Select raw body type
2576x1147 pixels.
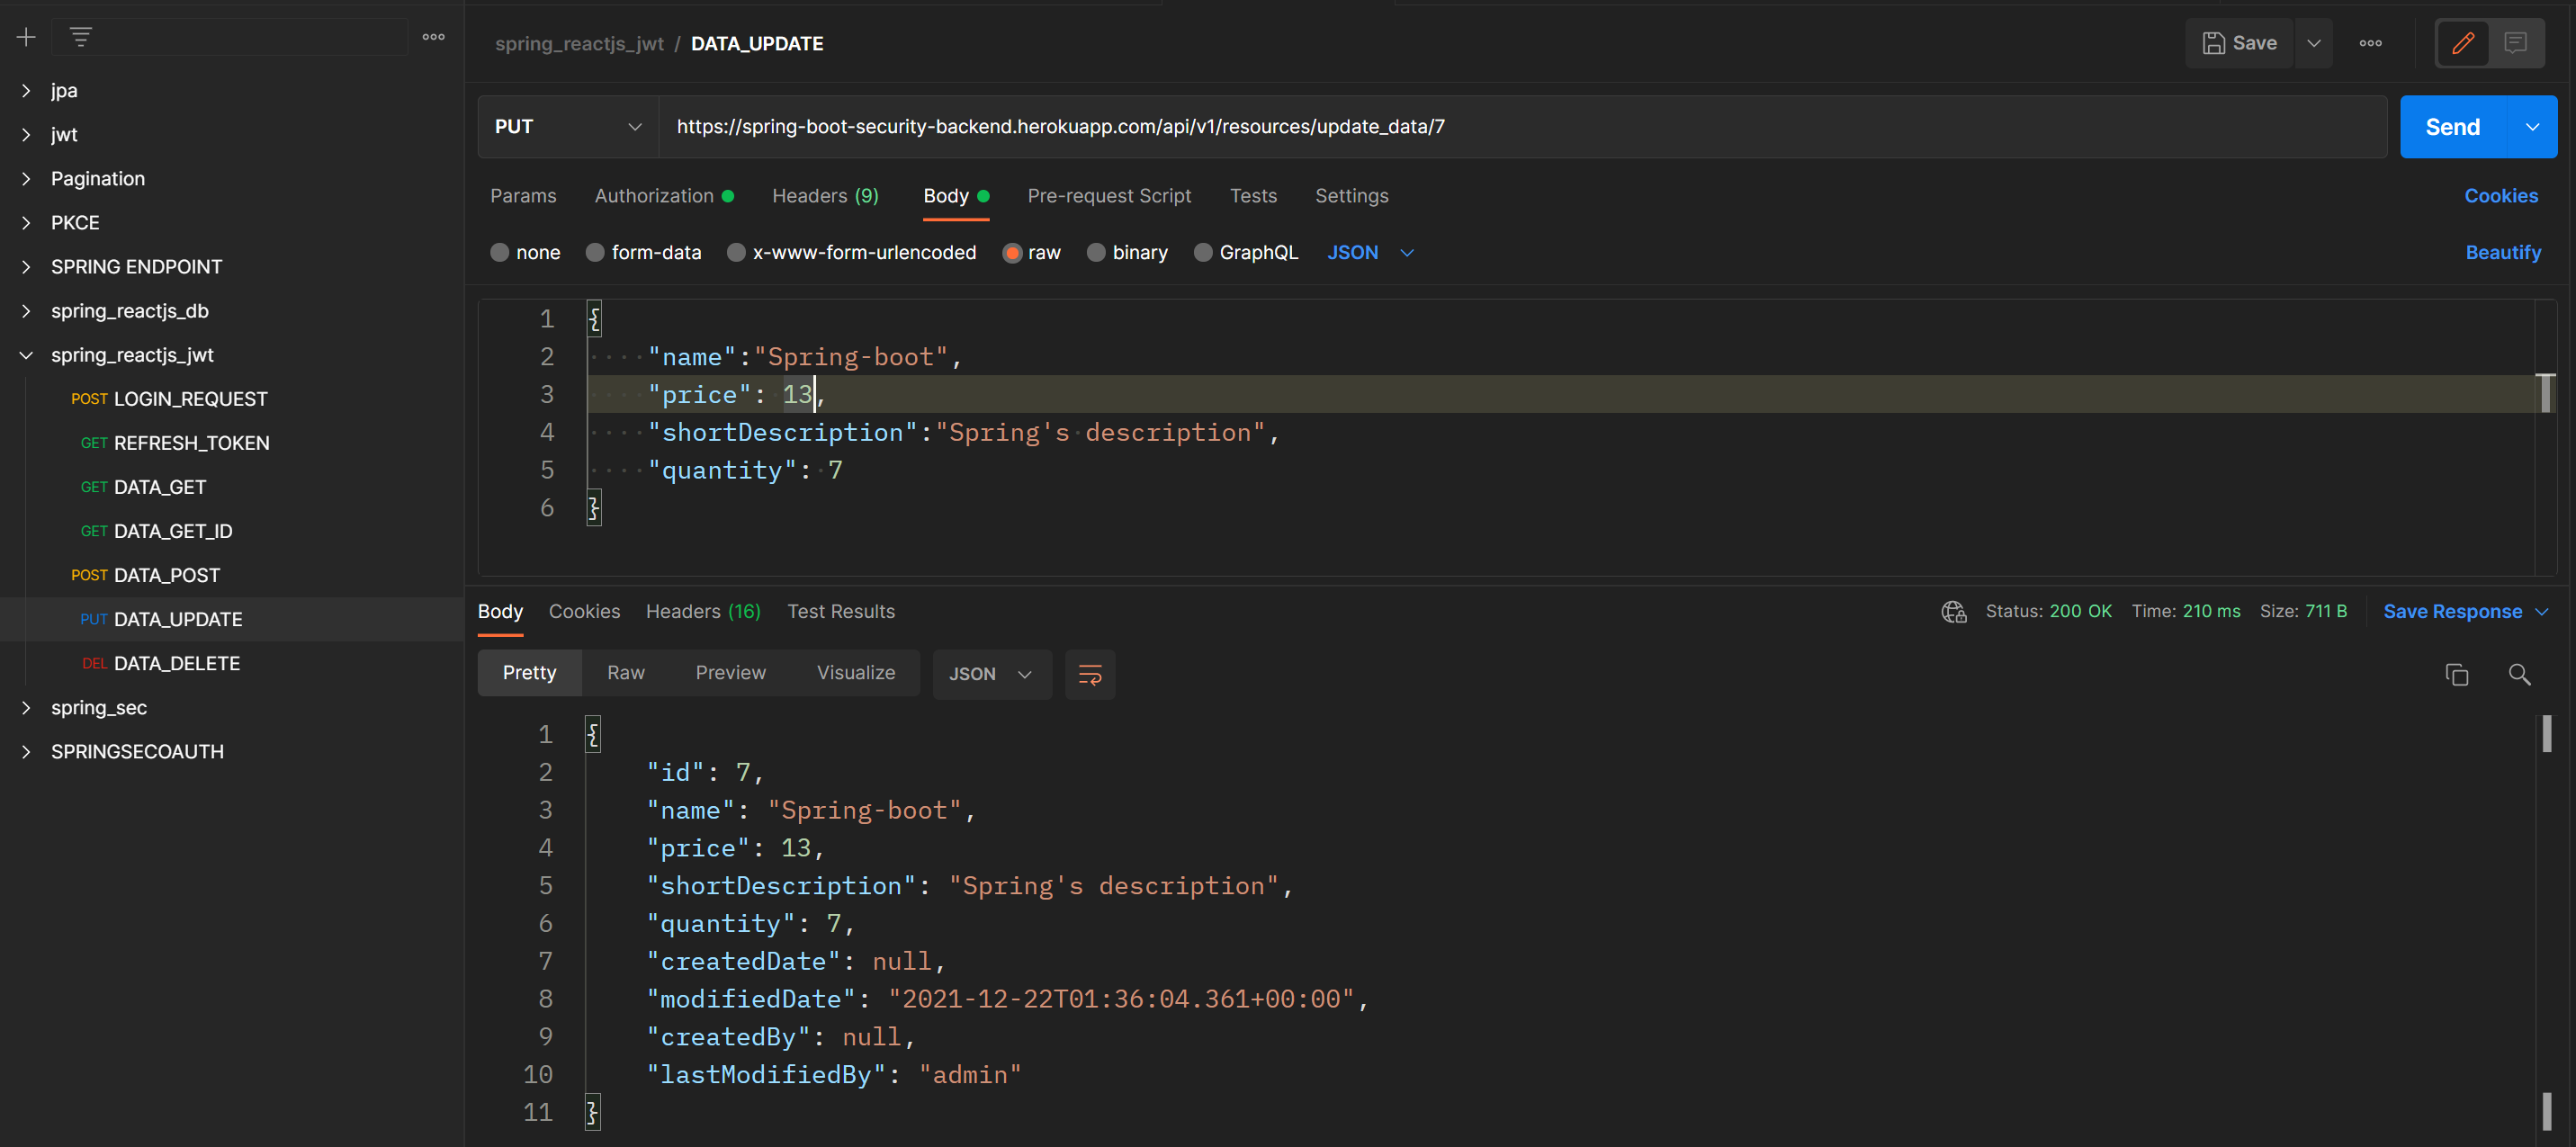pos(1031,252)
